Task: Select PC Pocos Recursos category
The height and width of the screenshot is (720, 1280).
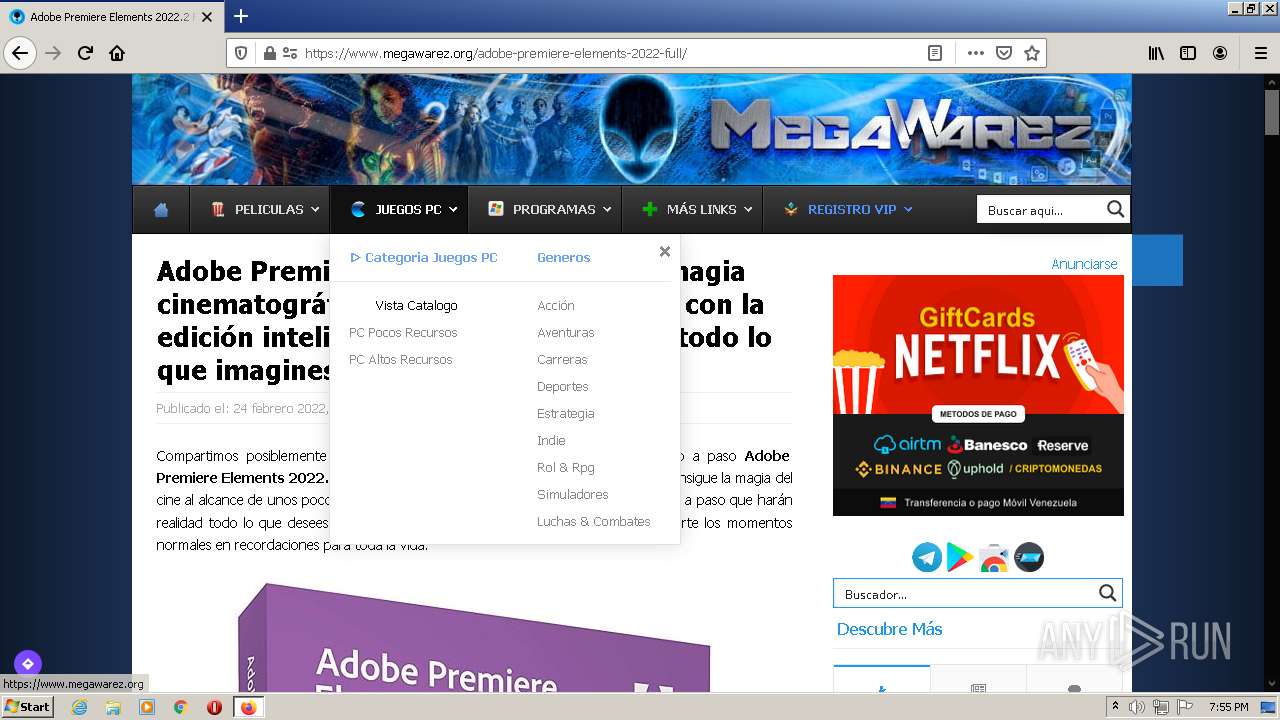Action: coord(403,333)
